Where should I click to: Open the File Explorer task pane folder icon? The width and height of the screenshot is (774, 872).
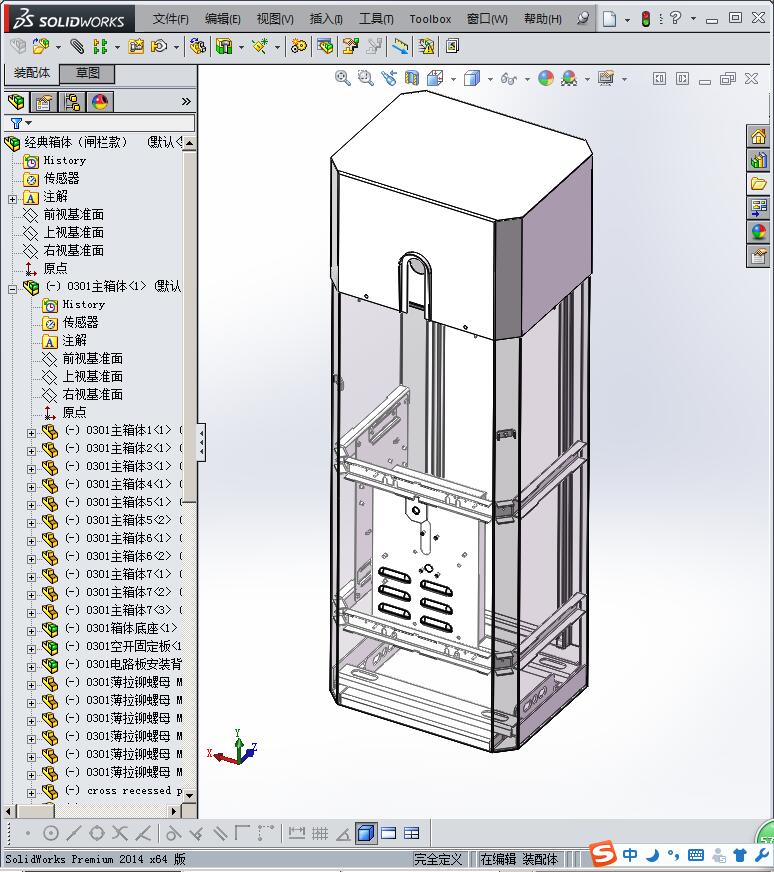click(759, 184)
